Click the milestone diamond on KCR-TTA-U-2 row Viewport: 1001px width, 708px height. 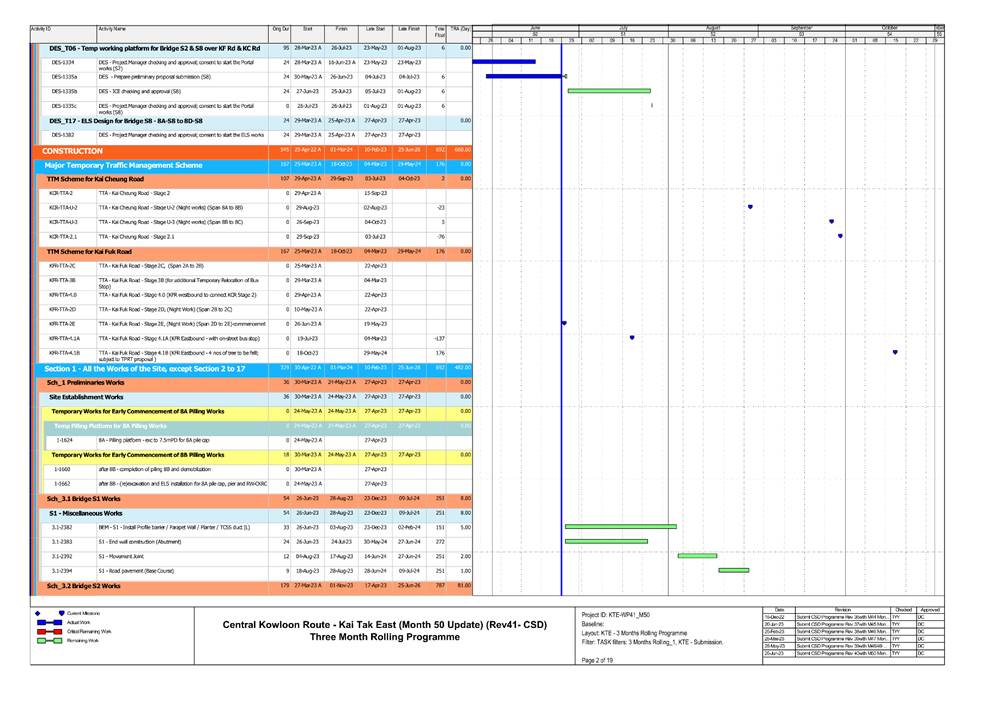750,206
